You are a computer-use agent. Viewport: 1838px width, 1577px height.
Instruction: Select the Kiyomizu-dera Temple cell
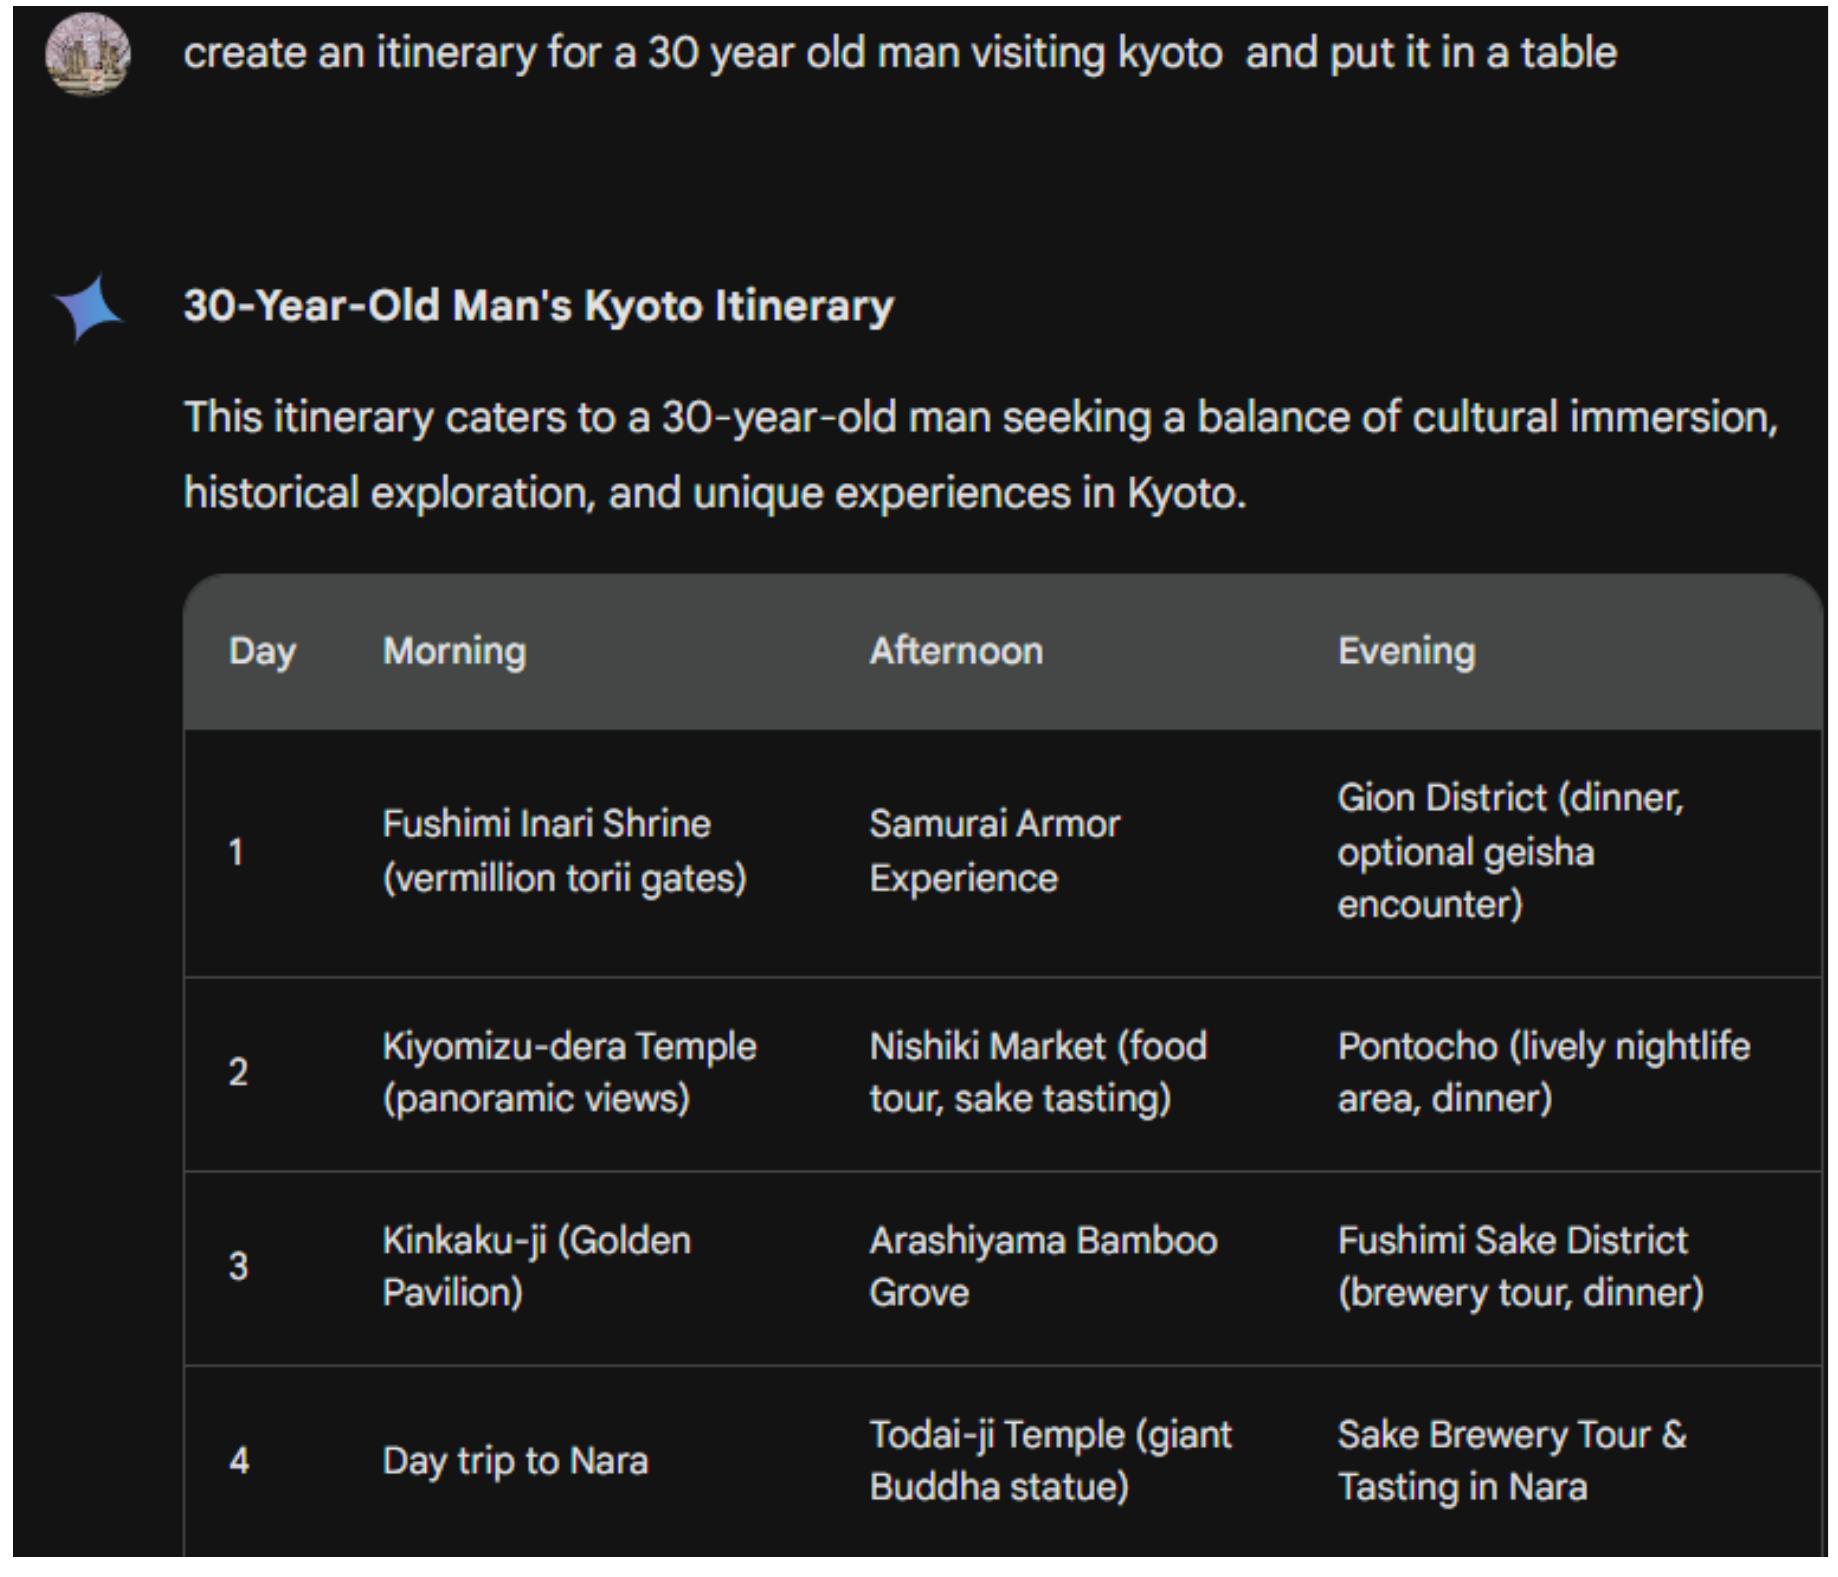[x=569, y=1072]
